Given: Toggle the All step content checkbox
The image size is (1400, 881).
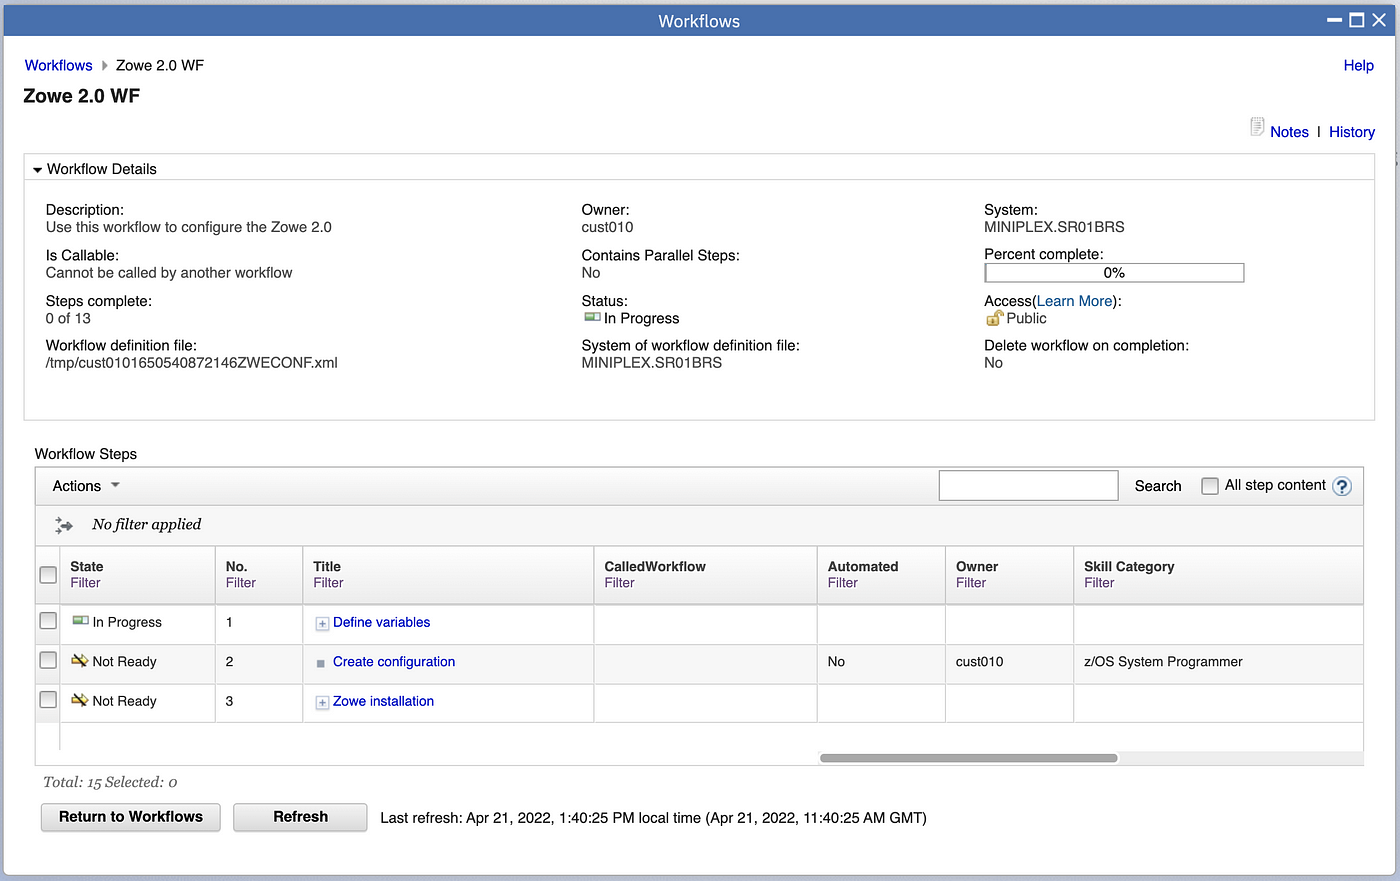Looking at the screenshot, I should point(1210,486).
